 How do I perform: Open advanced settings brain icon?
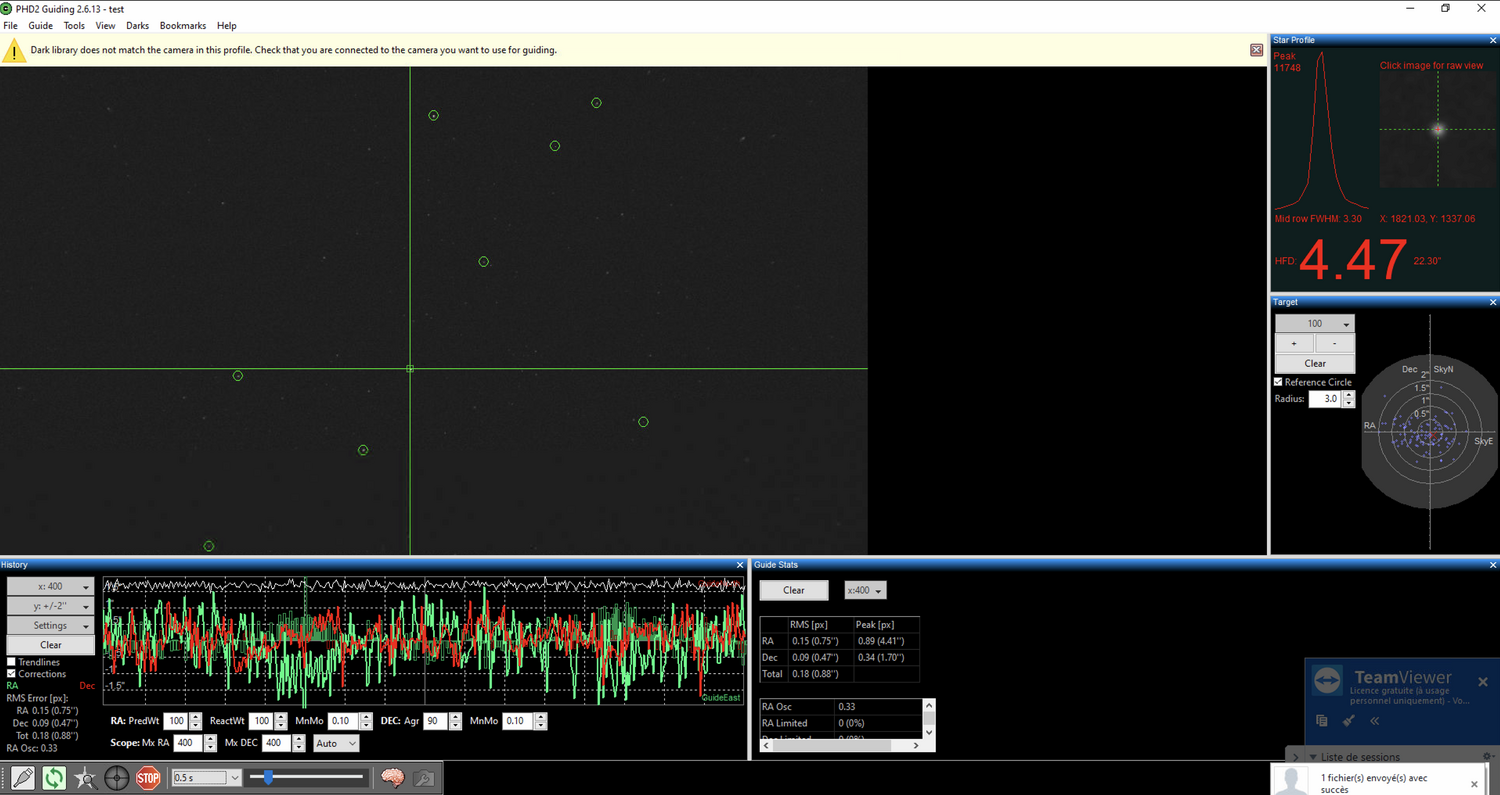tap(392, 778)
